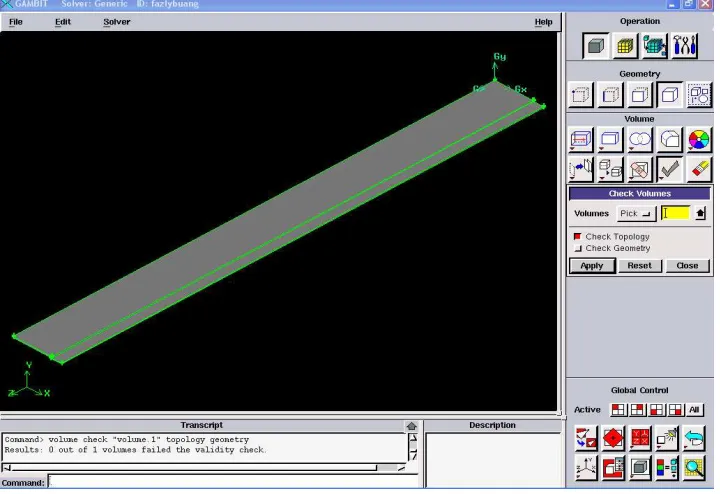Select the Volume geometry button
The width and height of the screenshot is (720, 494).
pyautogui.click(x=669, y=95)
